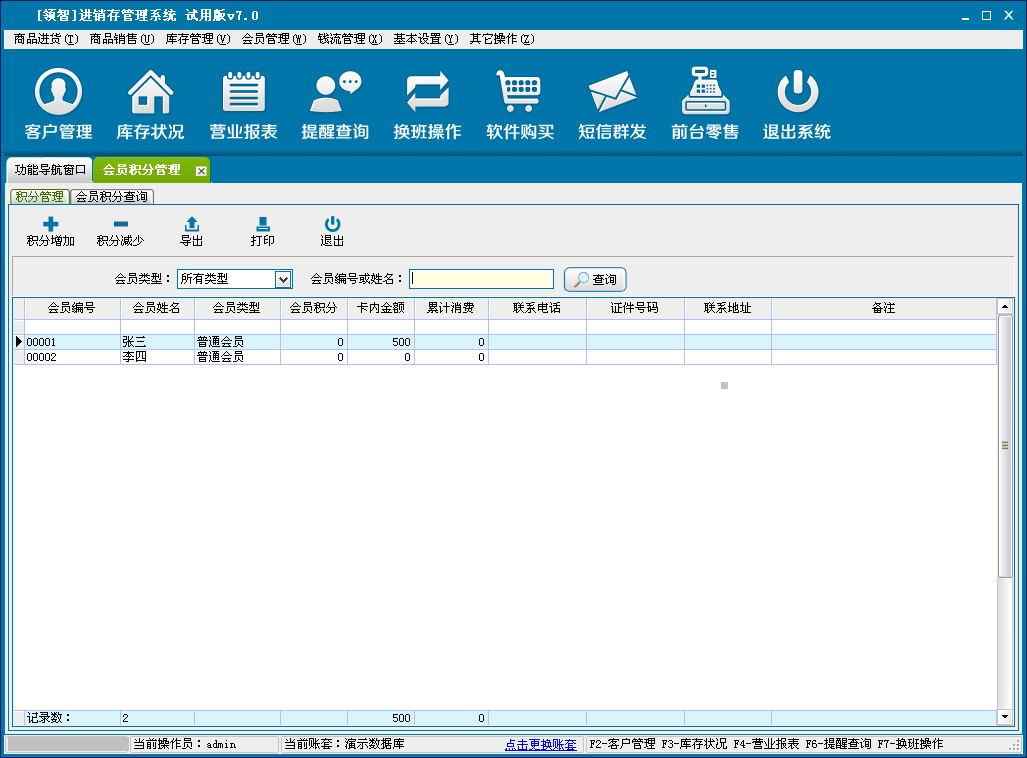This screenshot has height=758, width=1027.
Task: Click the 库存状况 house icon
Action: (150, 93)
